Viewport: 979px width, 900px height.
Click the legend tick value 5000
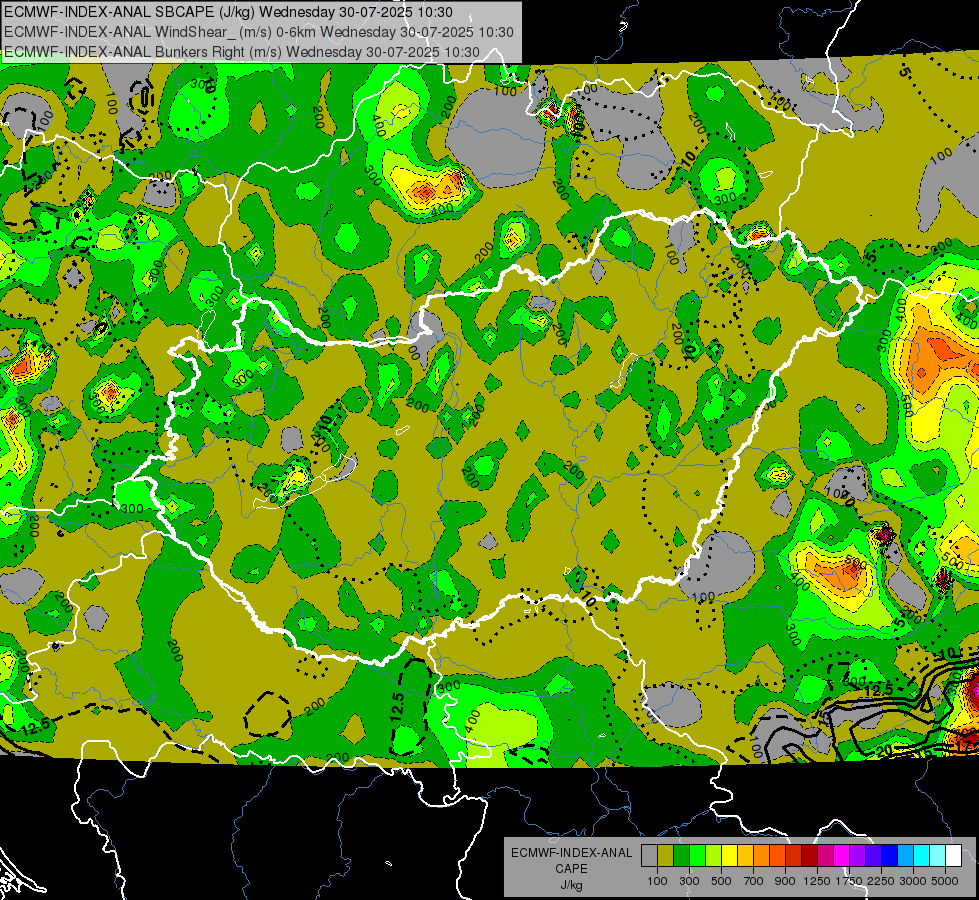945,881
